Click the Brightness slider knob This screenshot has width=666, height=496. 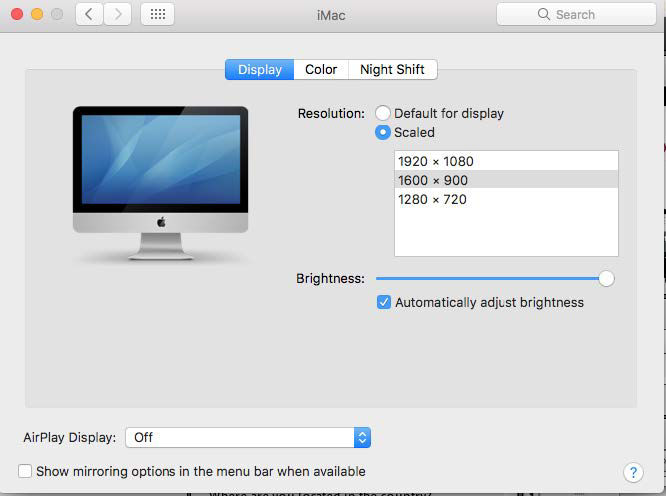[606, 279]
